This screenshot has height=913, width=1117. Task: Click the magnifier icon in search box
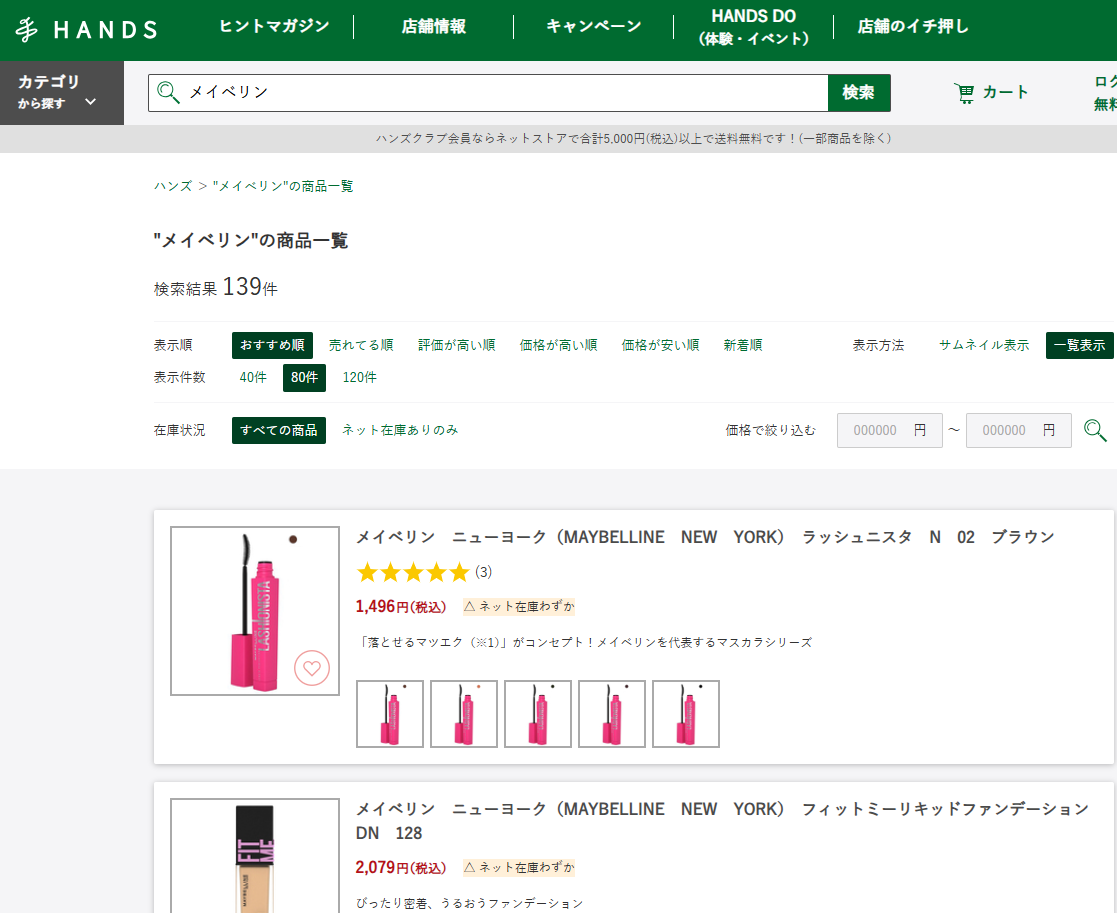[168, 93]
